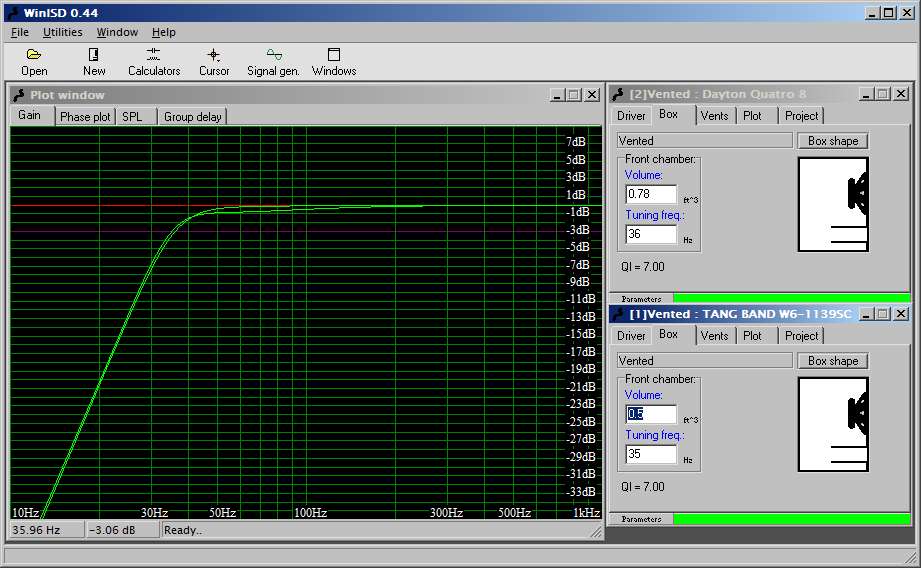This screenshot has width=921, height=568.
Task: Open Vents tab in TANG BAND window
Action: click(714, 335)
